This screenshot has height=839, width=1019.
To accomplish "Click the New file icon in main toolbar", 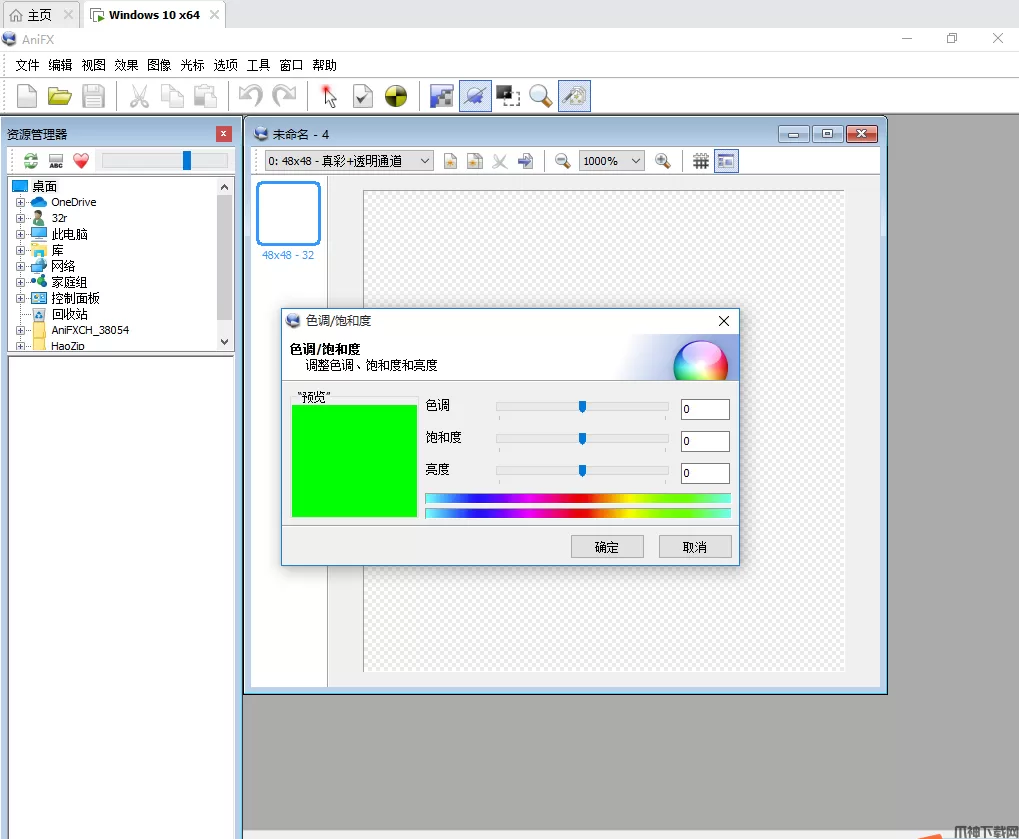I will 27,96.
